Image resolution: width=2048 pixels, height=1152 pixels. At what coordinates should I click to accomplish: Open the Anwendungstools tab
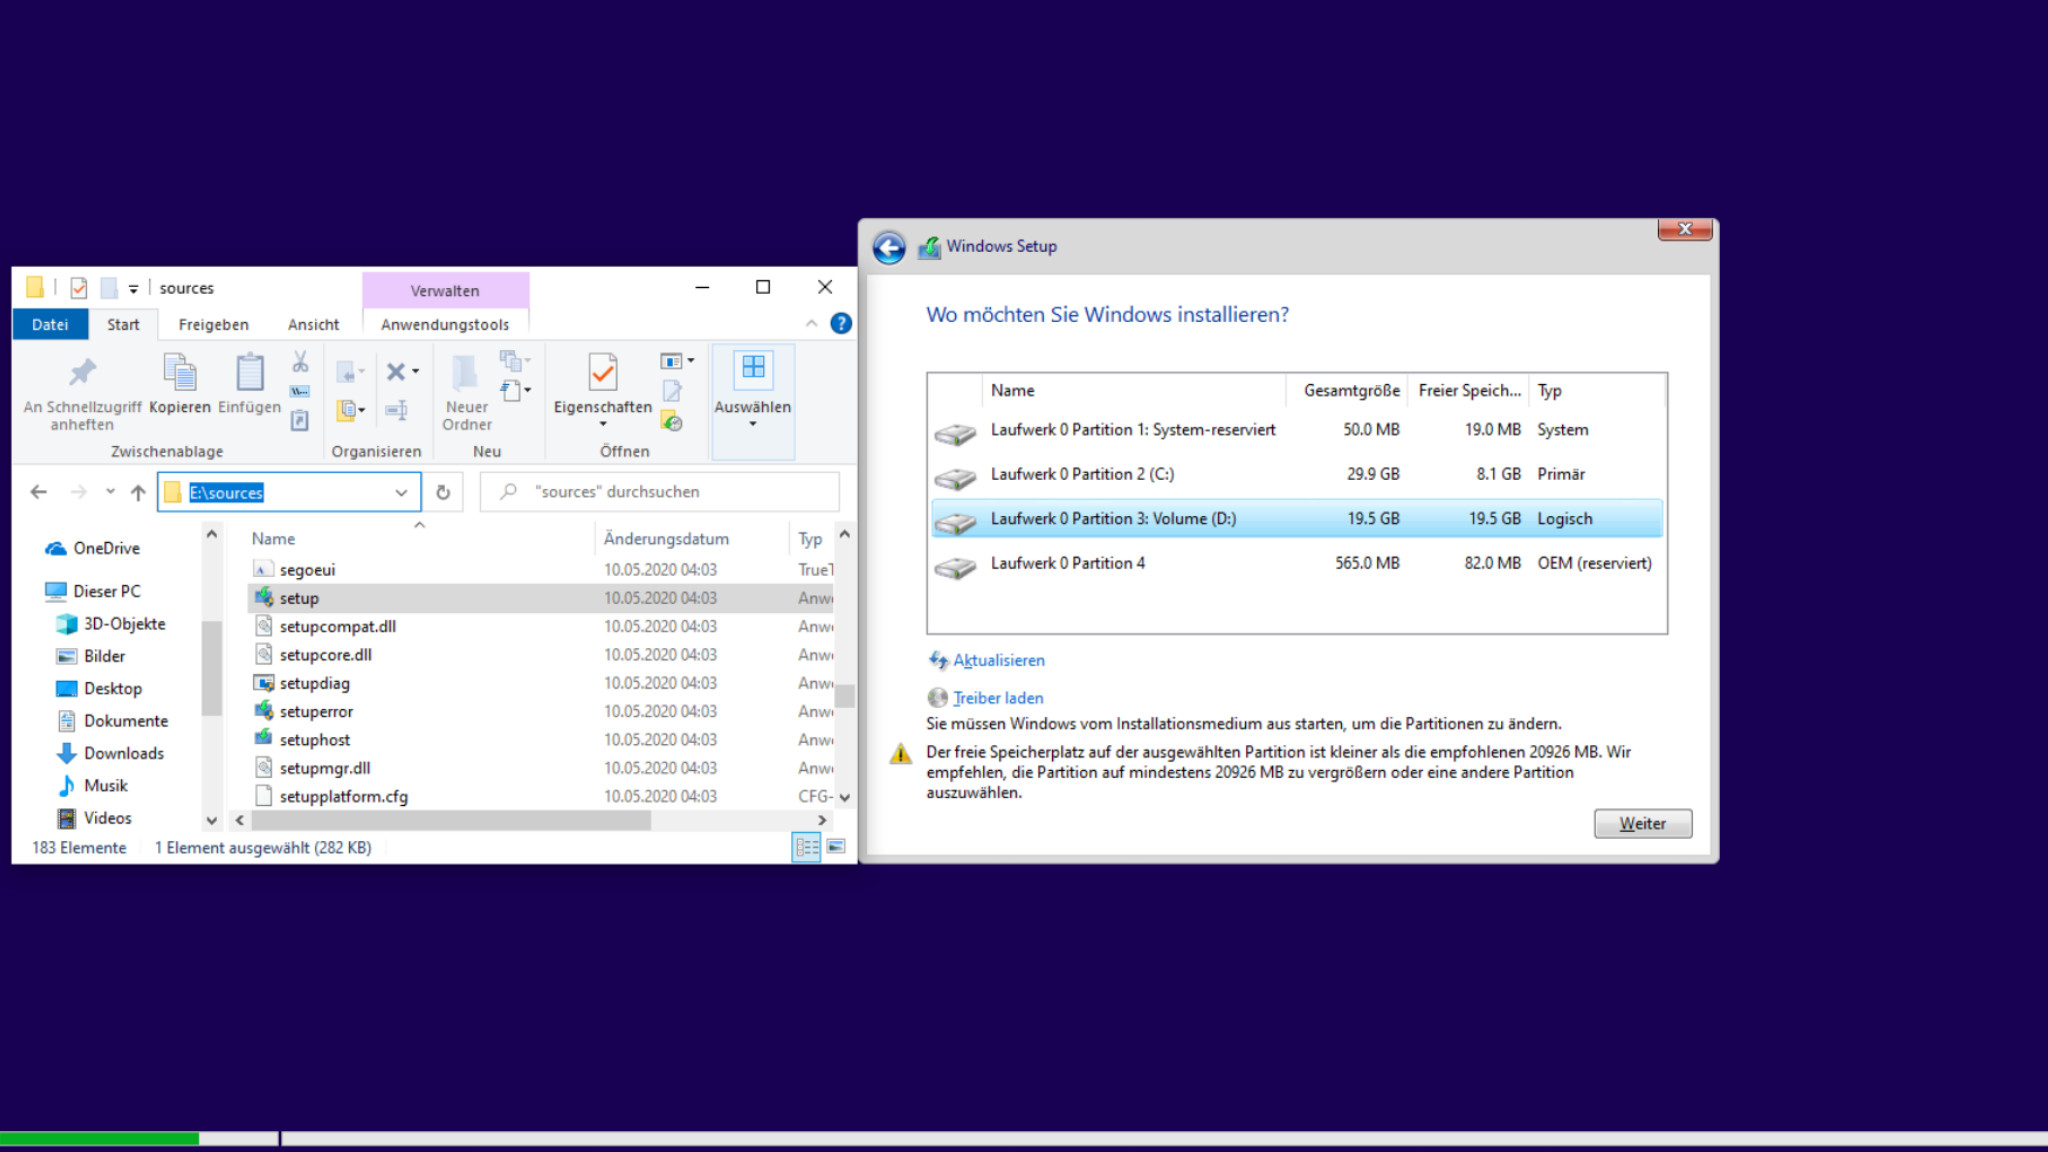[445, 324]
